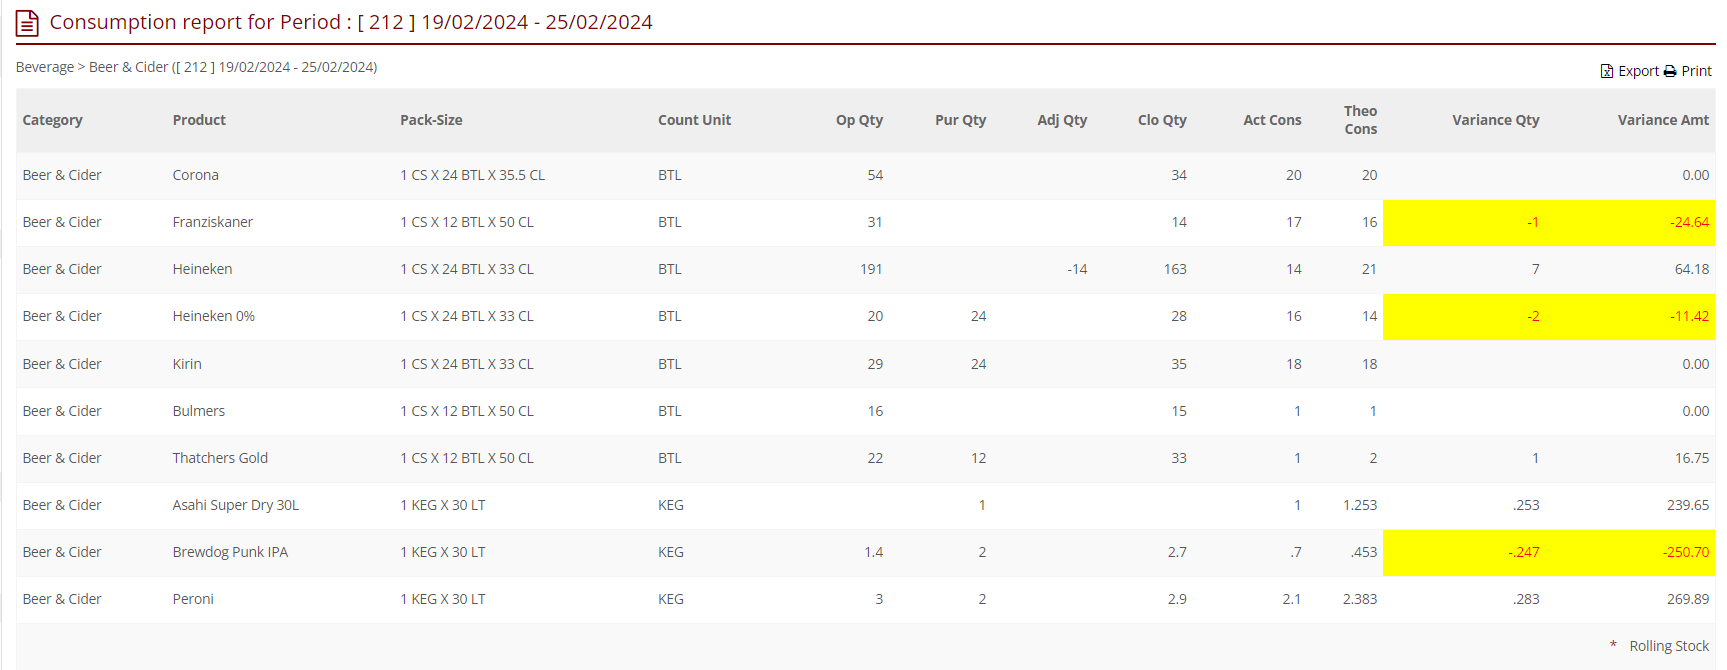Select the highlighted -250.70 Brewdog variance cell

click(1685, 552)
